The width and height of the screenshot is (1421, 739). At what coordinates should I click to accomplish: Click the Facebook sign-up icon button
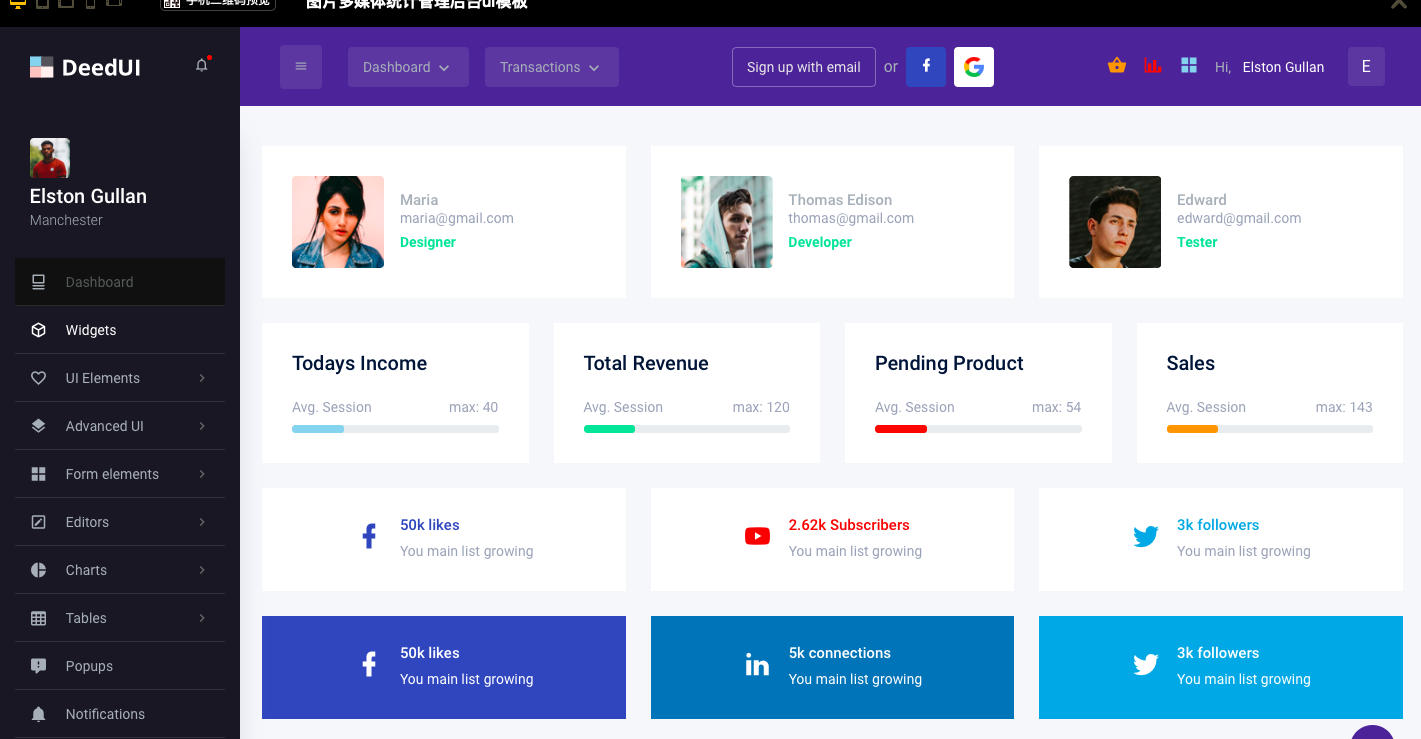(x=926, y=67)
